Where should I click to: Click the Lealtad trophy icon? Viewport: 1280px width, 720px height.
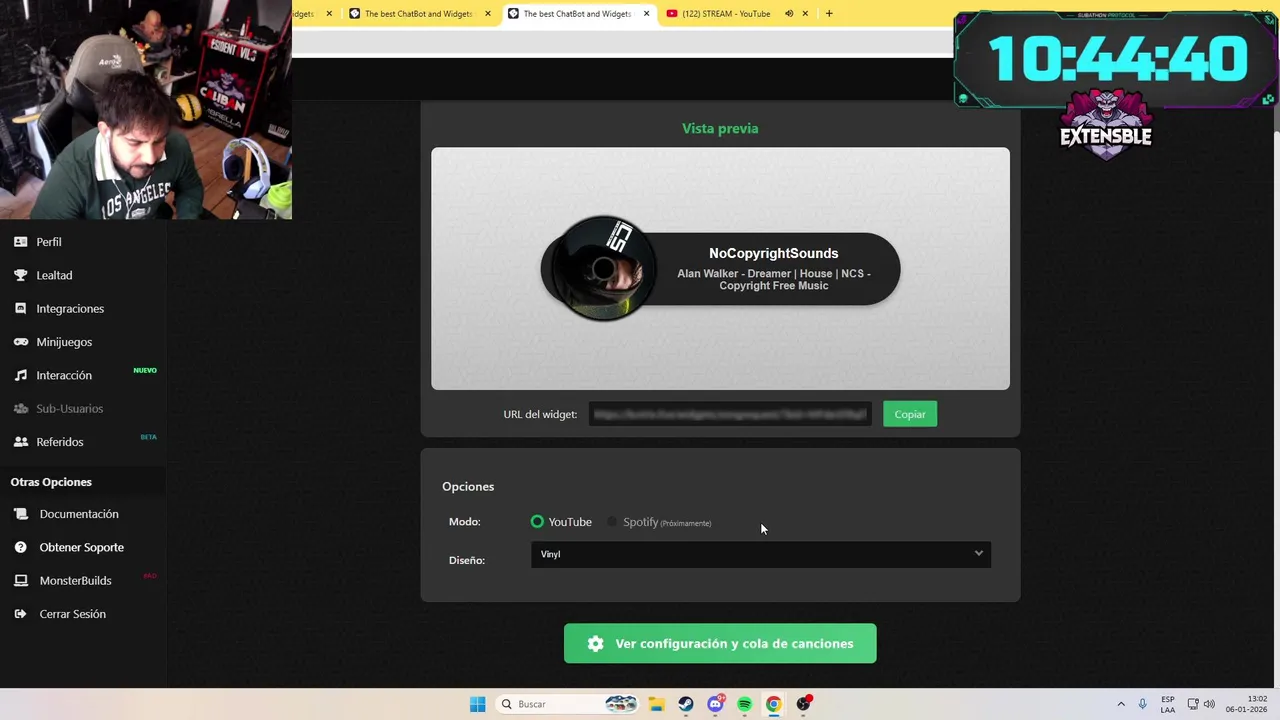pyautogui.click(x=20, y=275)
